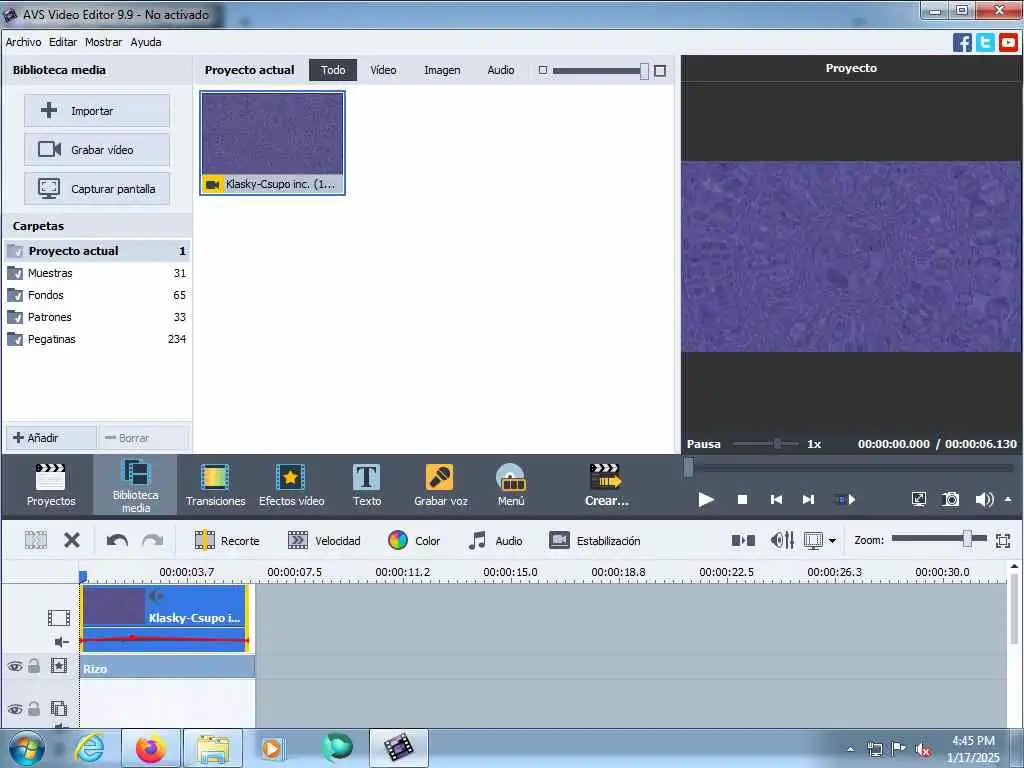The image size is (1024, 768).
Task: Click the Añadir folder button
Action: click(x=51, y=438)
